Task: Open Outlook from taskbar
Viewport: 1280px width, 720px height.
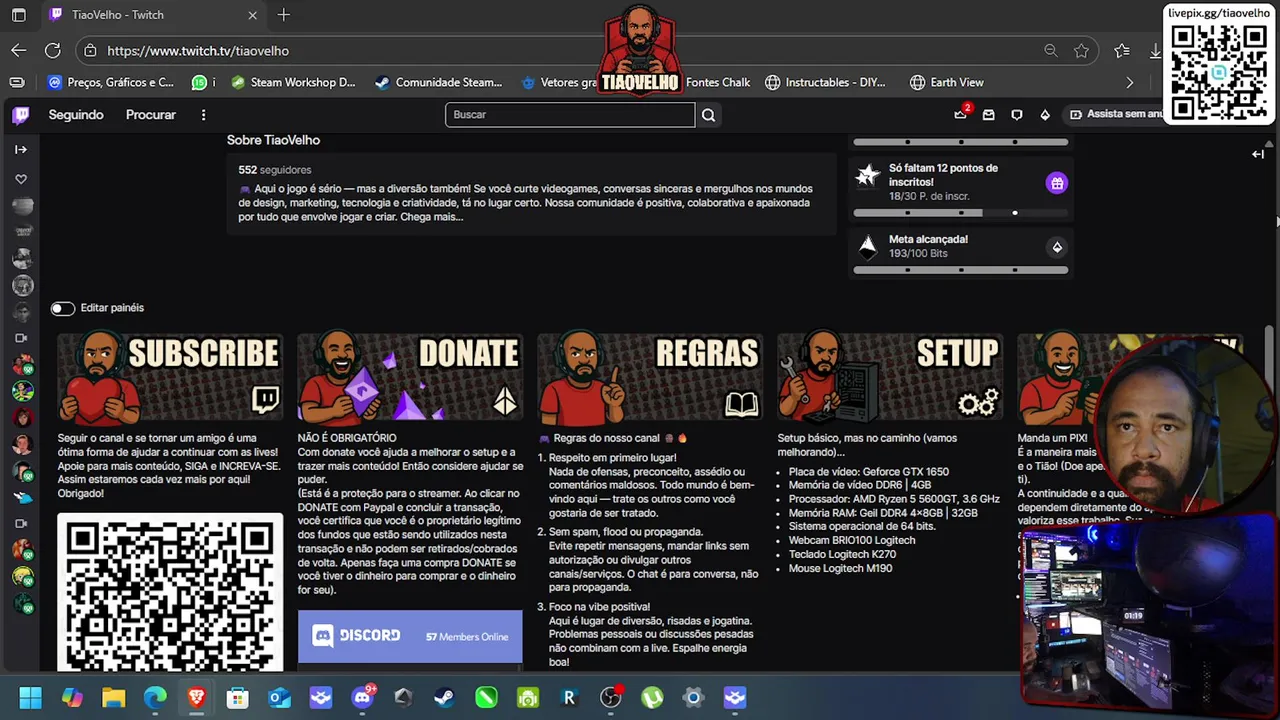Action: point(279,698)
